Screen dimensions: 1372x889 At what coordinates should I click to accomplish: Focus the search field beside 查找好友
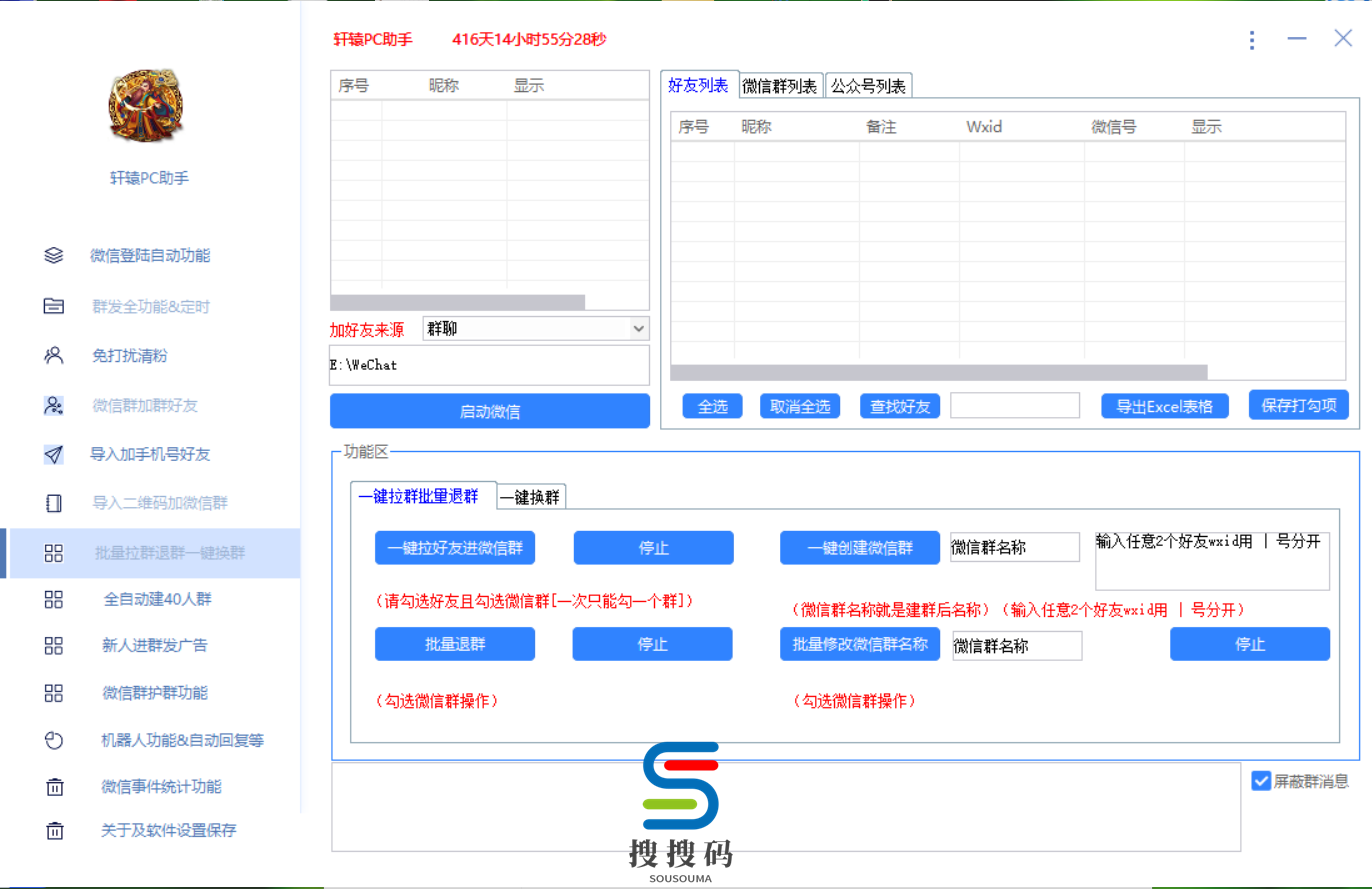coord(1015,405)
